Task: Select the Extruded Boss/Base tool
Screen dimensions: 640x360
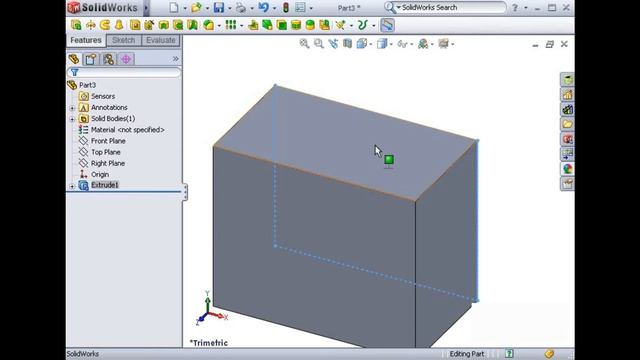Action: coord(76,25)
